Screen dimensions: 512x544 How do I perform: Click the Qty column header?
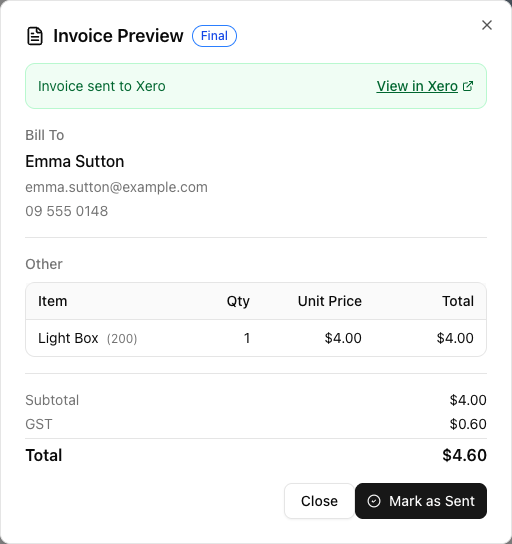click(x=238, y=301)
